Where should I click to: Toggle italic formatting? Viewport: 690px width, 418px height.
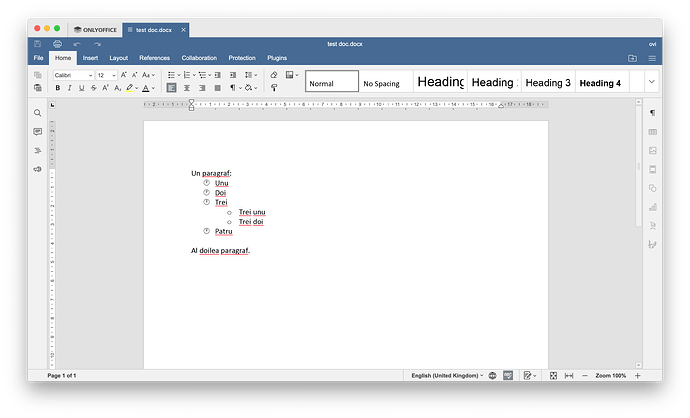(x=70, y=88)
